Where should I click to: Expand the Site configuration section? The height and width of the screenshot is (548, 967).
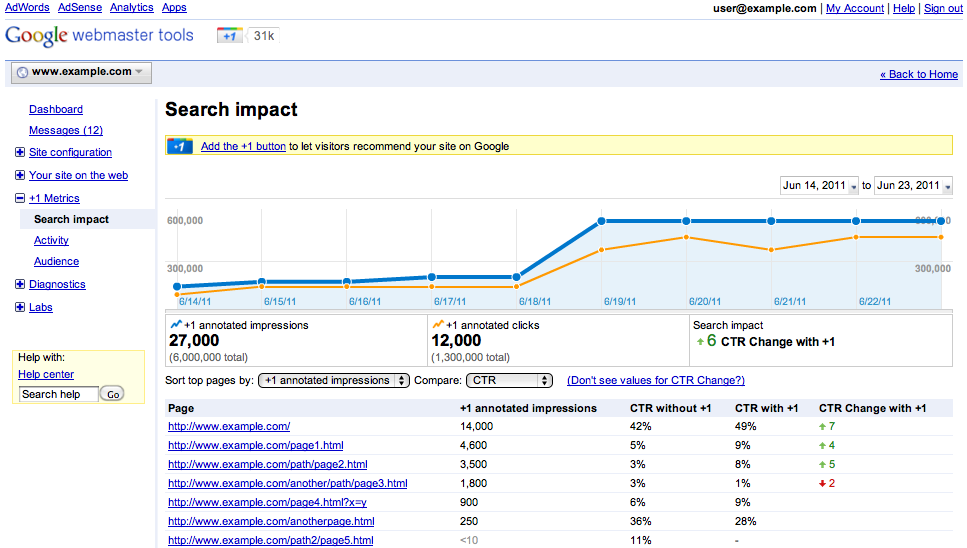pos(20,153)
